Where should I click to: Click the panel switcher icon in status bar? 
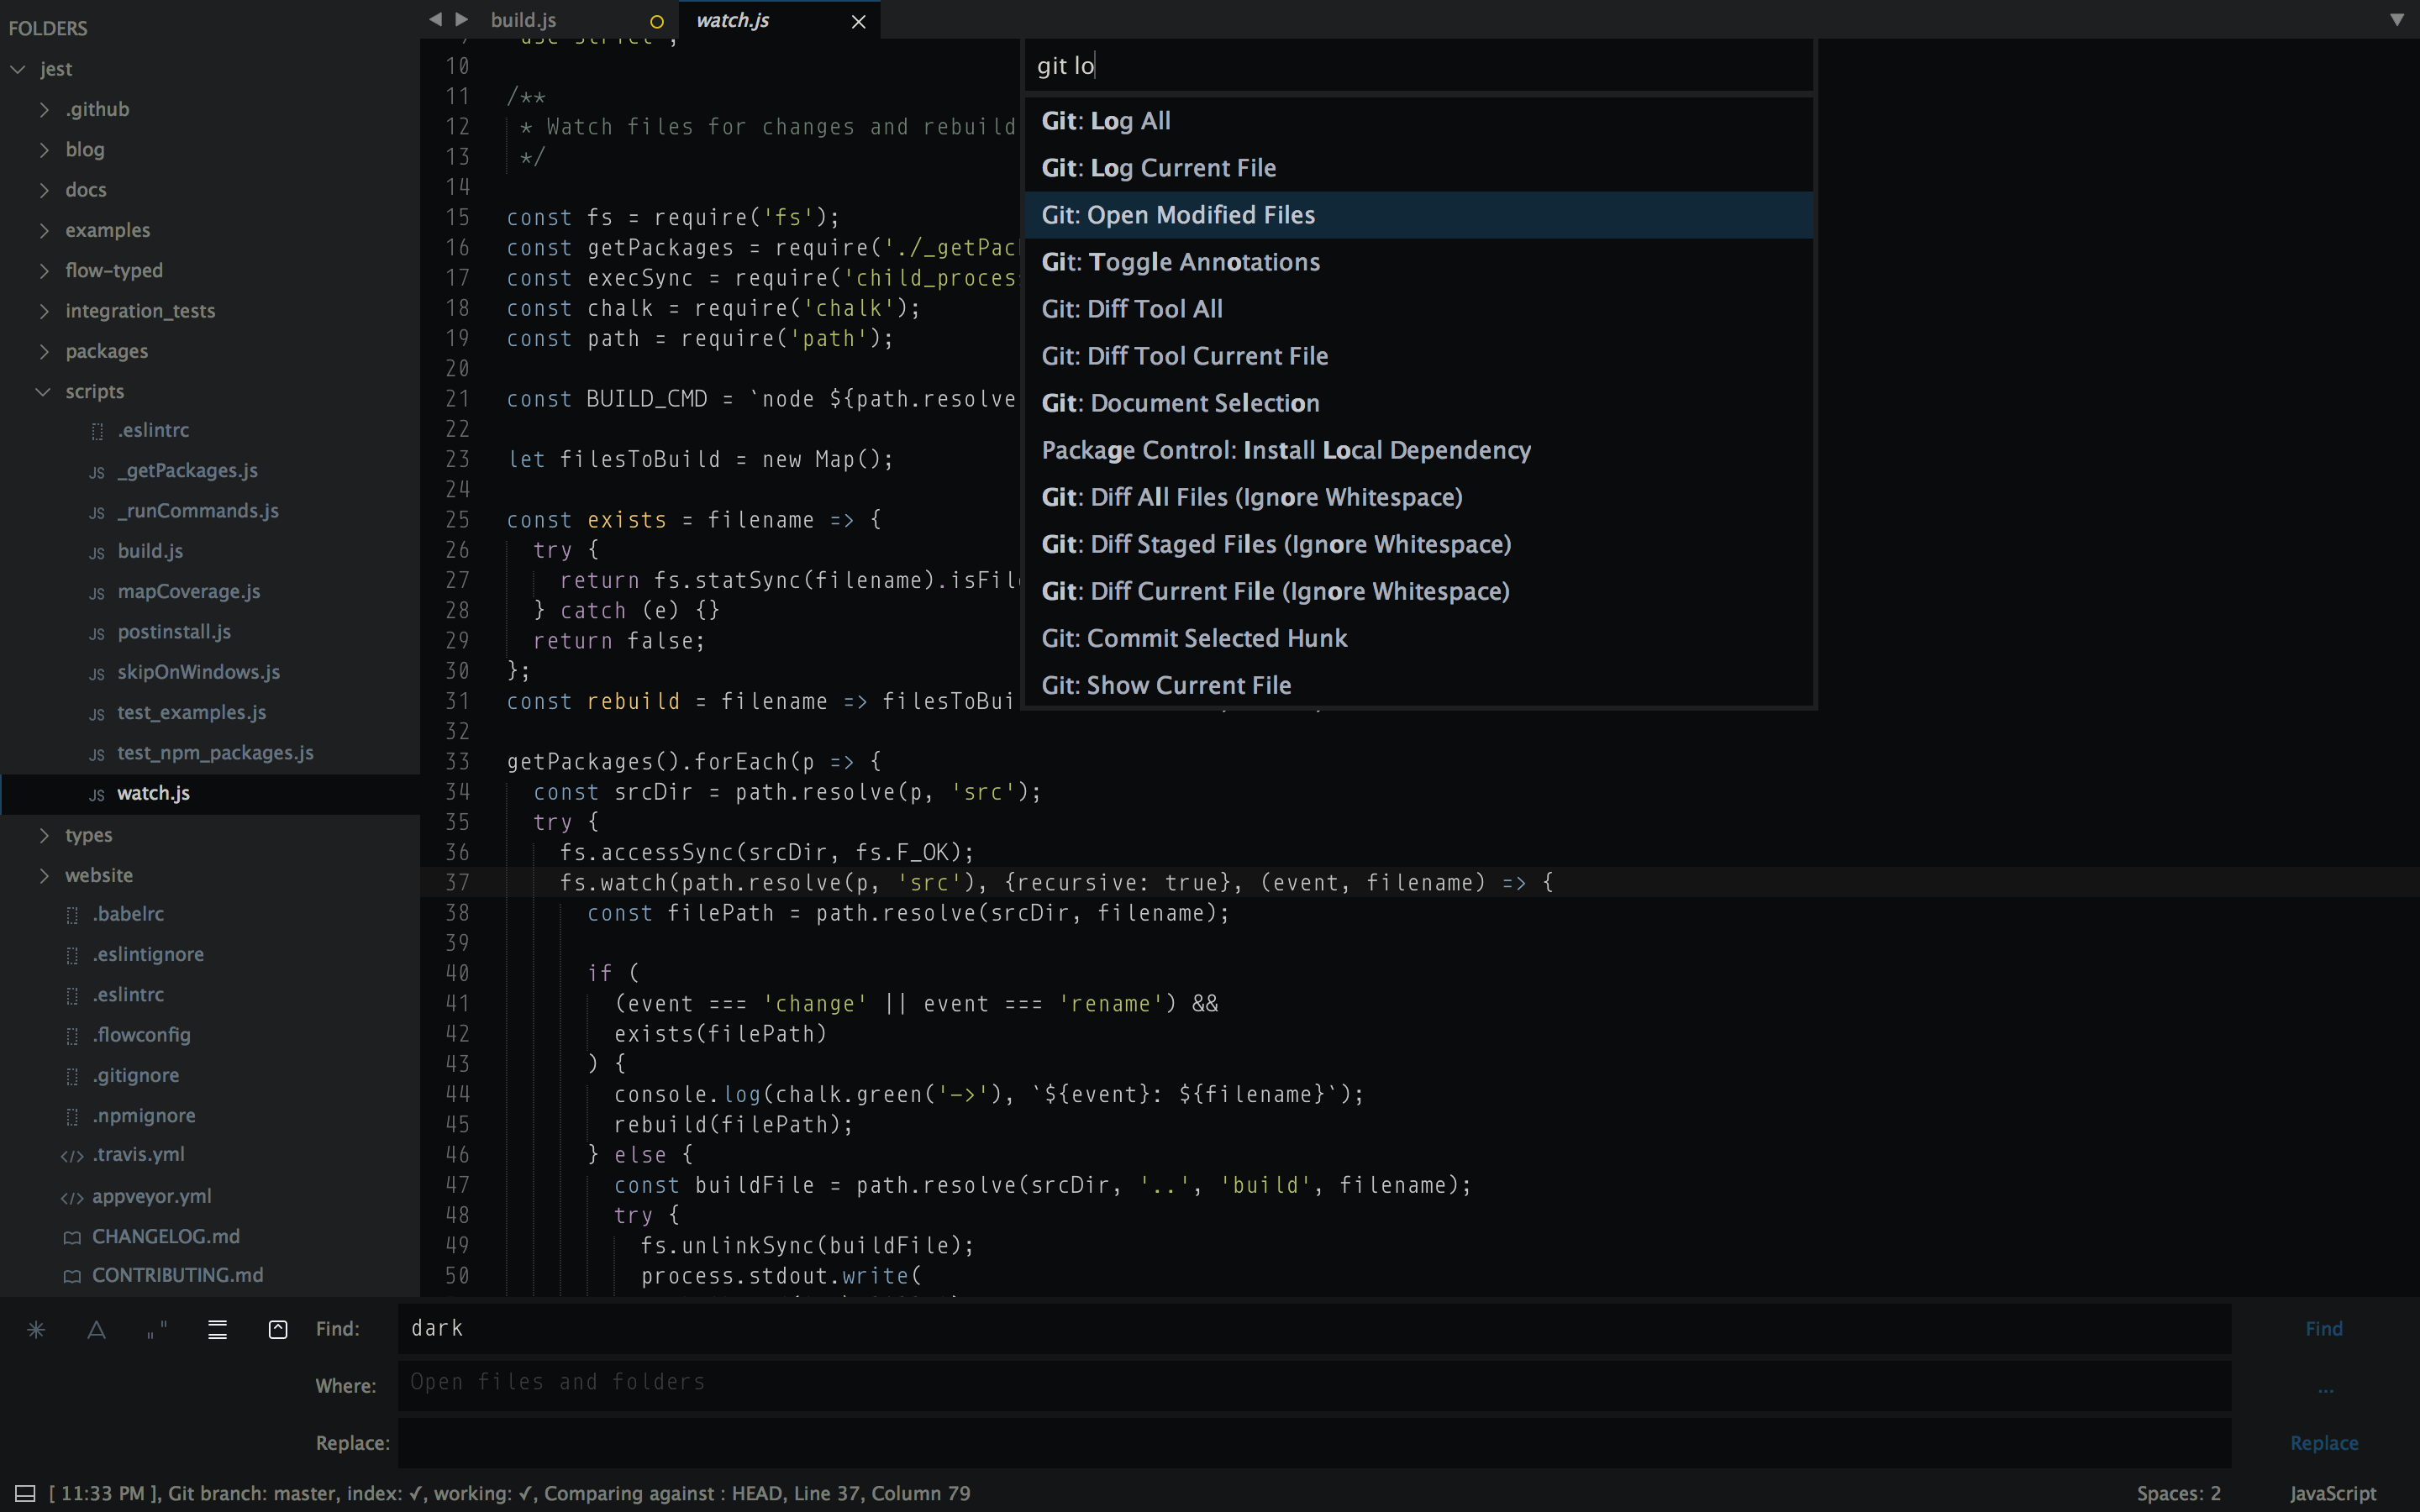[25, 1493]
